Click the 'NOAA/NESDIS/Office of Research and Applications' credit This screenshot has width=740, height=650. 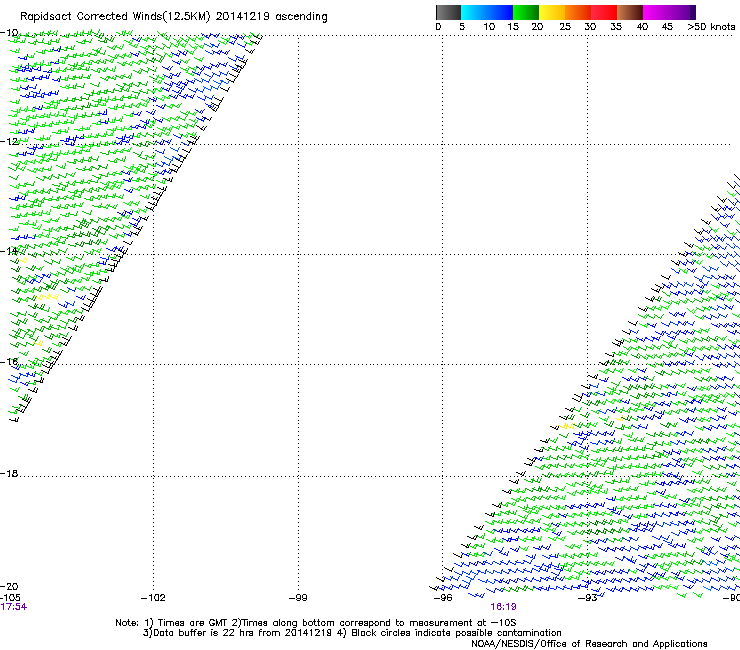click(x=589, y=644)
